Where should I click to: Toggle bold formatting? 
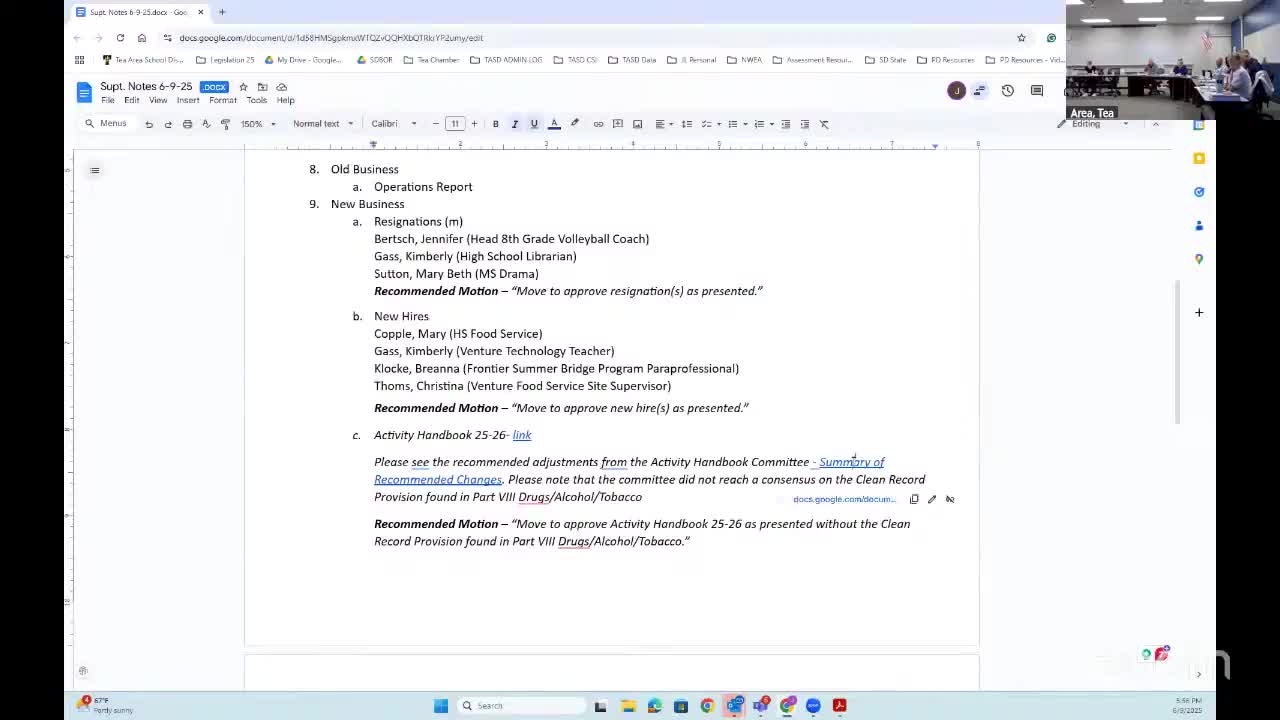pos(495,124)
